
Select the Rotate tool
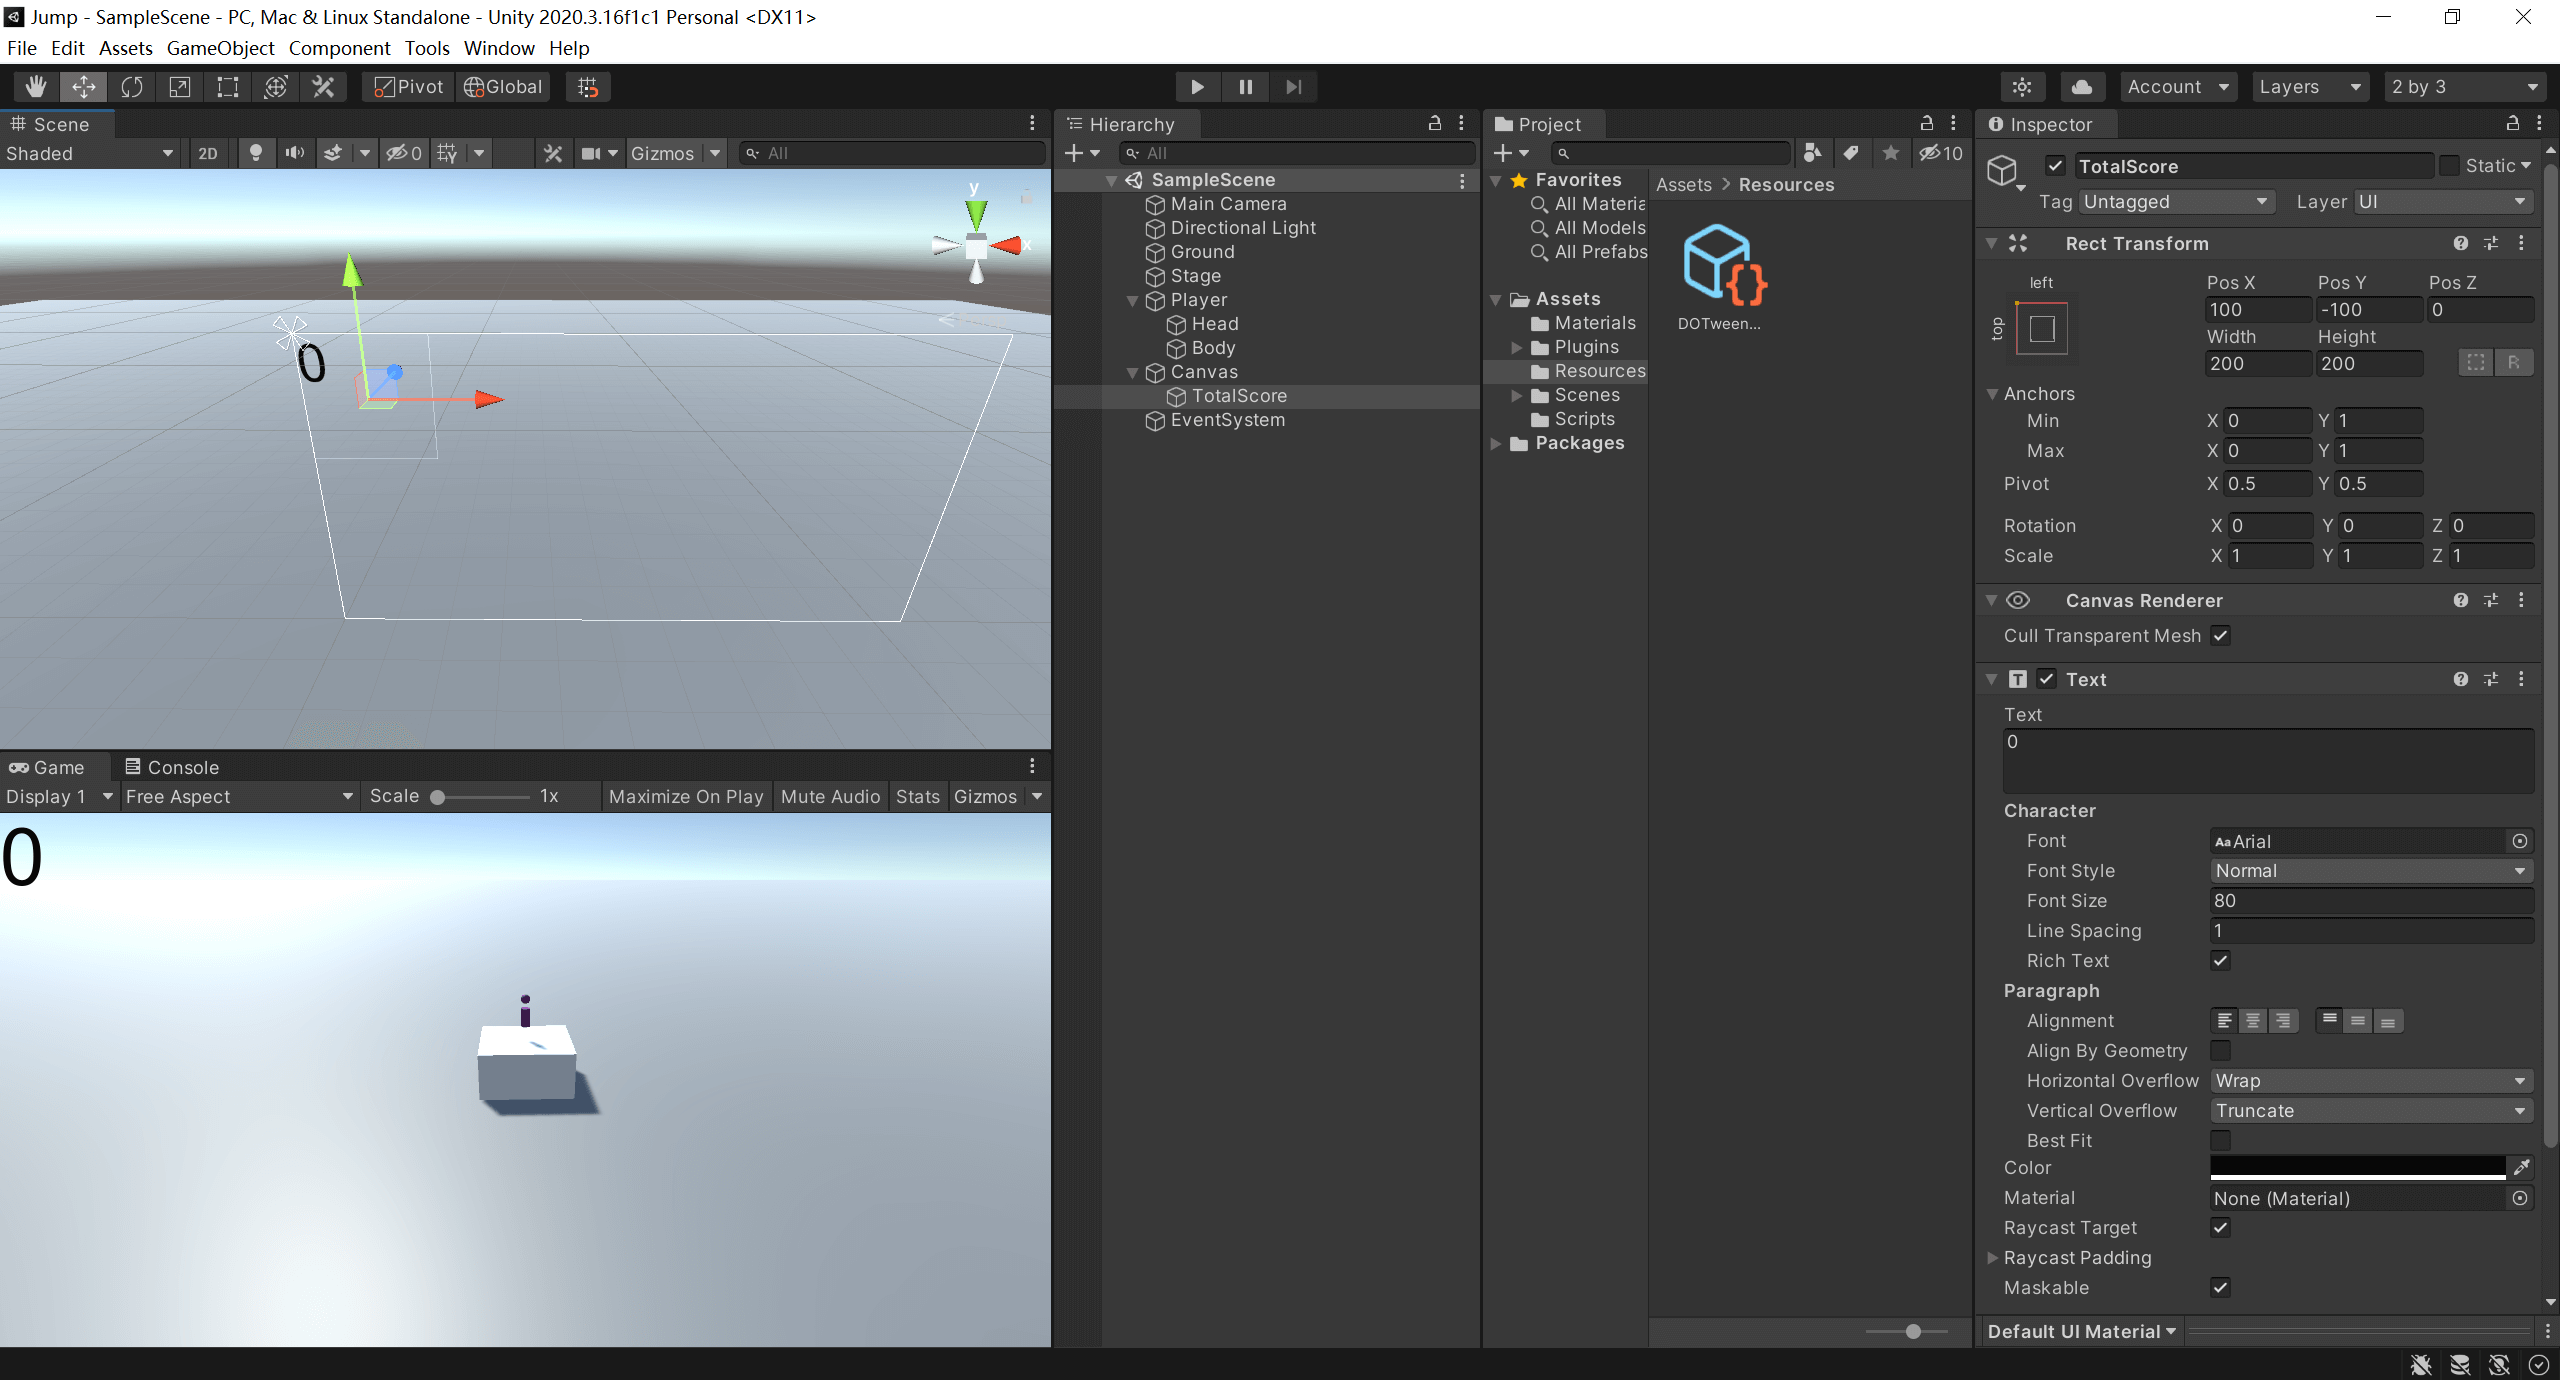tap(132, 87)
